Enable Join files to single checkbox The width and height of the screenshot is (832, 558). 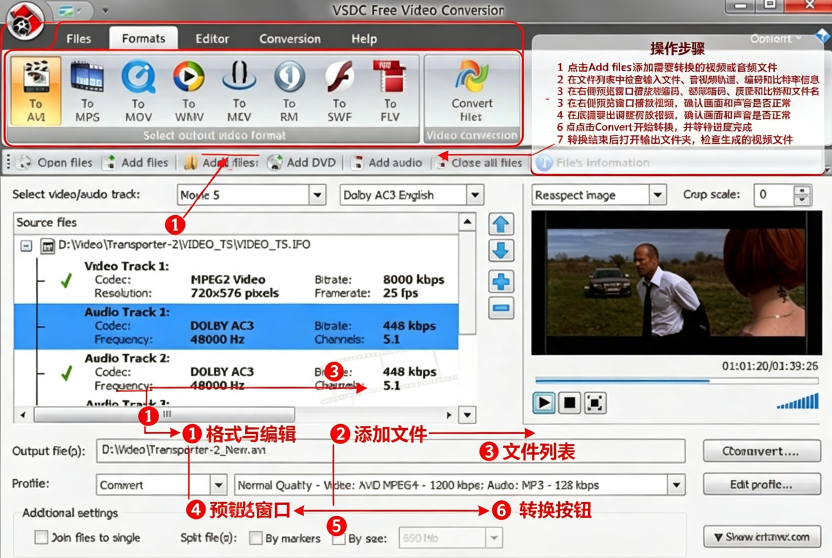tap(41, 537)
